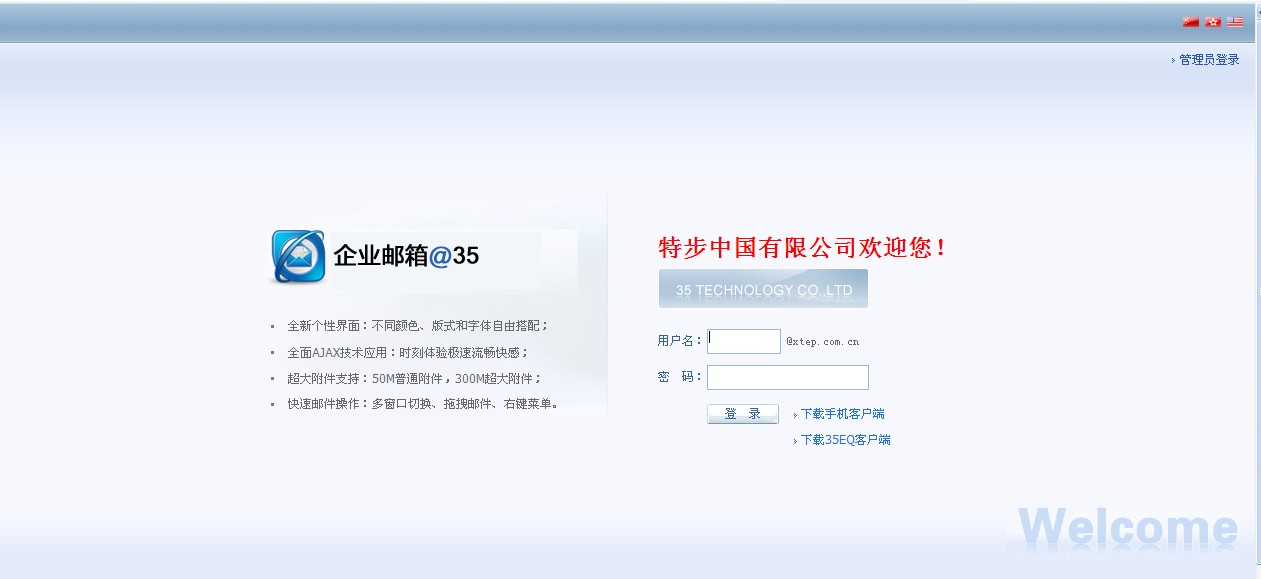Click the 企业邮箱@35 title text

click(406, 256)
